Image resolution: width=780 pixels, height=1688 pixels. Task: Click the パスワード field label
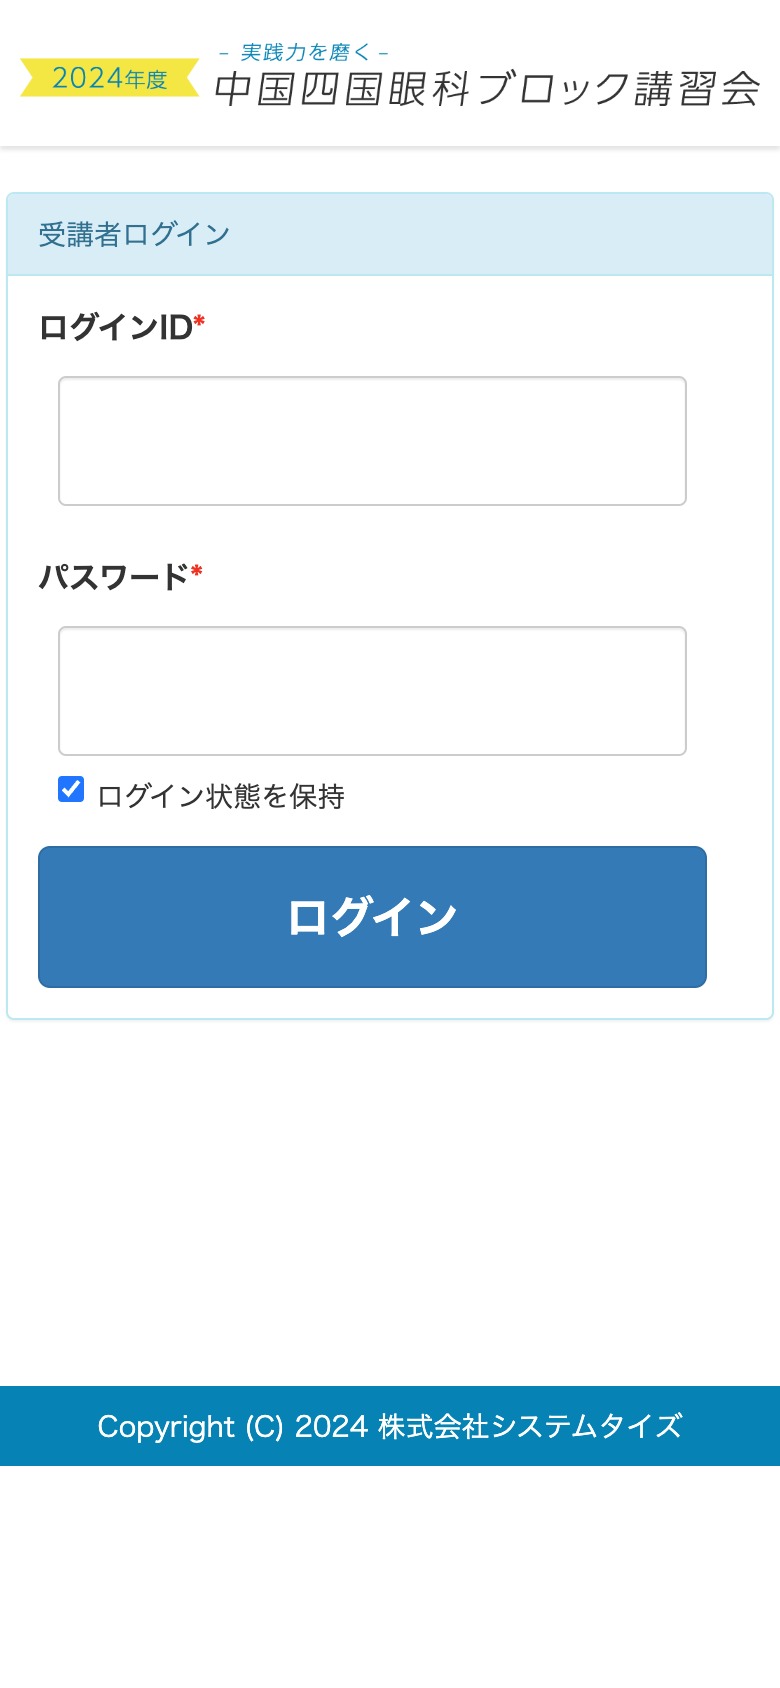click(113, 577)
